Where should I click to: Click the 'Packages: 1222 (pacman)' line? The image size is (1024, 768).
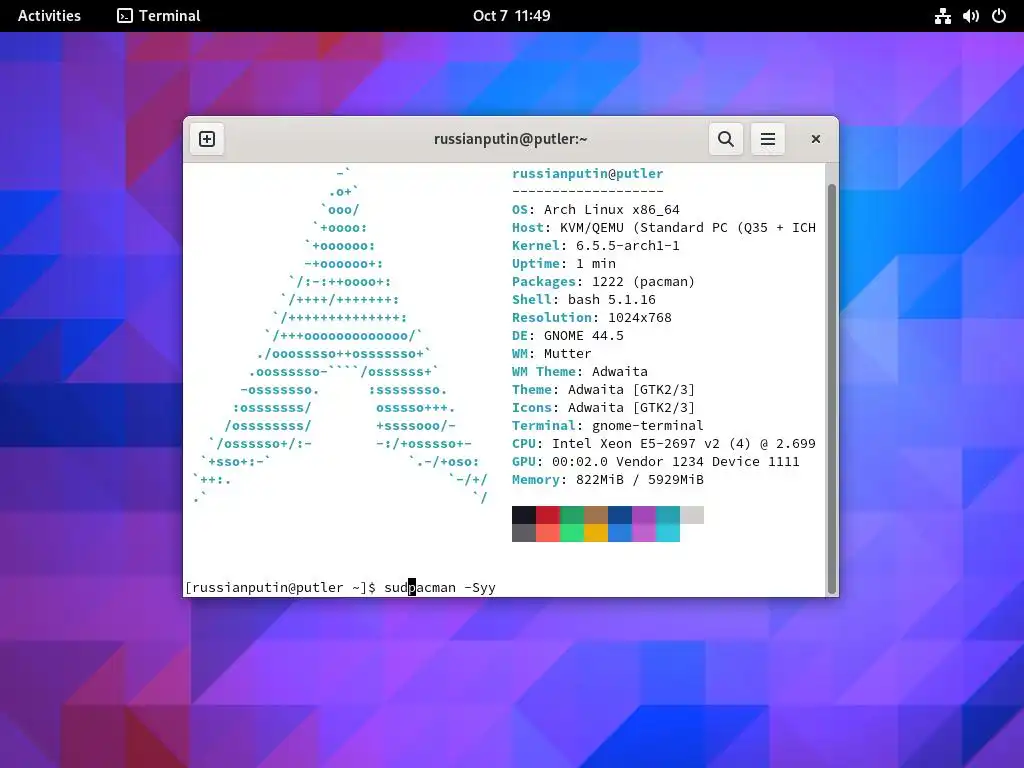click(x=603, y=281)
